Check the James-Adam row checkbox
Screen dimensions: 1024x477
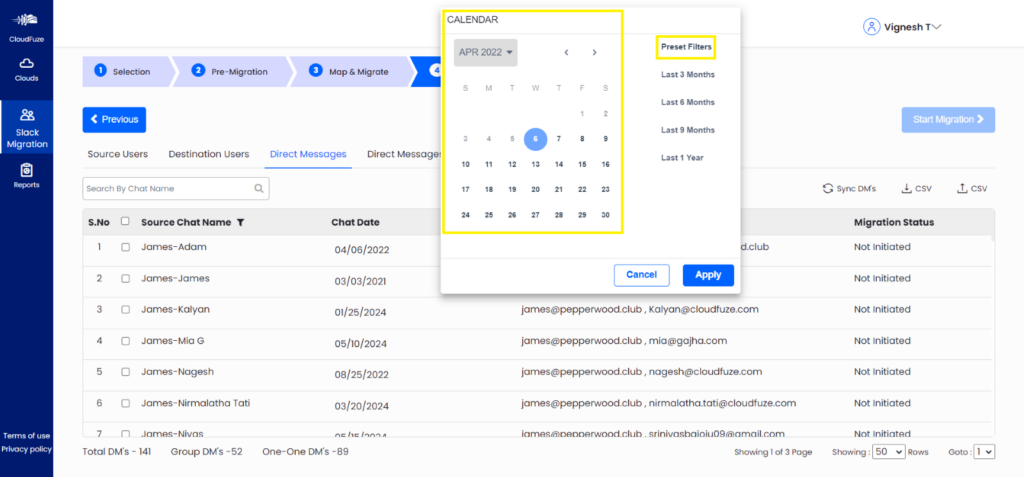pyautogui.click(x=125, y=248)
